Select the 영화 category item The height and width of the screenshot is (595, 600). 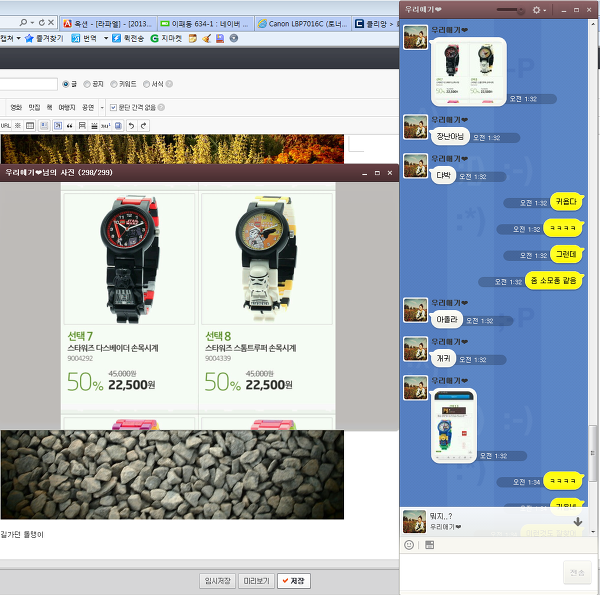pyautogui.click(x=16, y=108)
